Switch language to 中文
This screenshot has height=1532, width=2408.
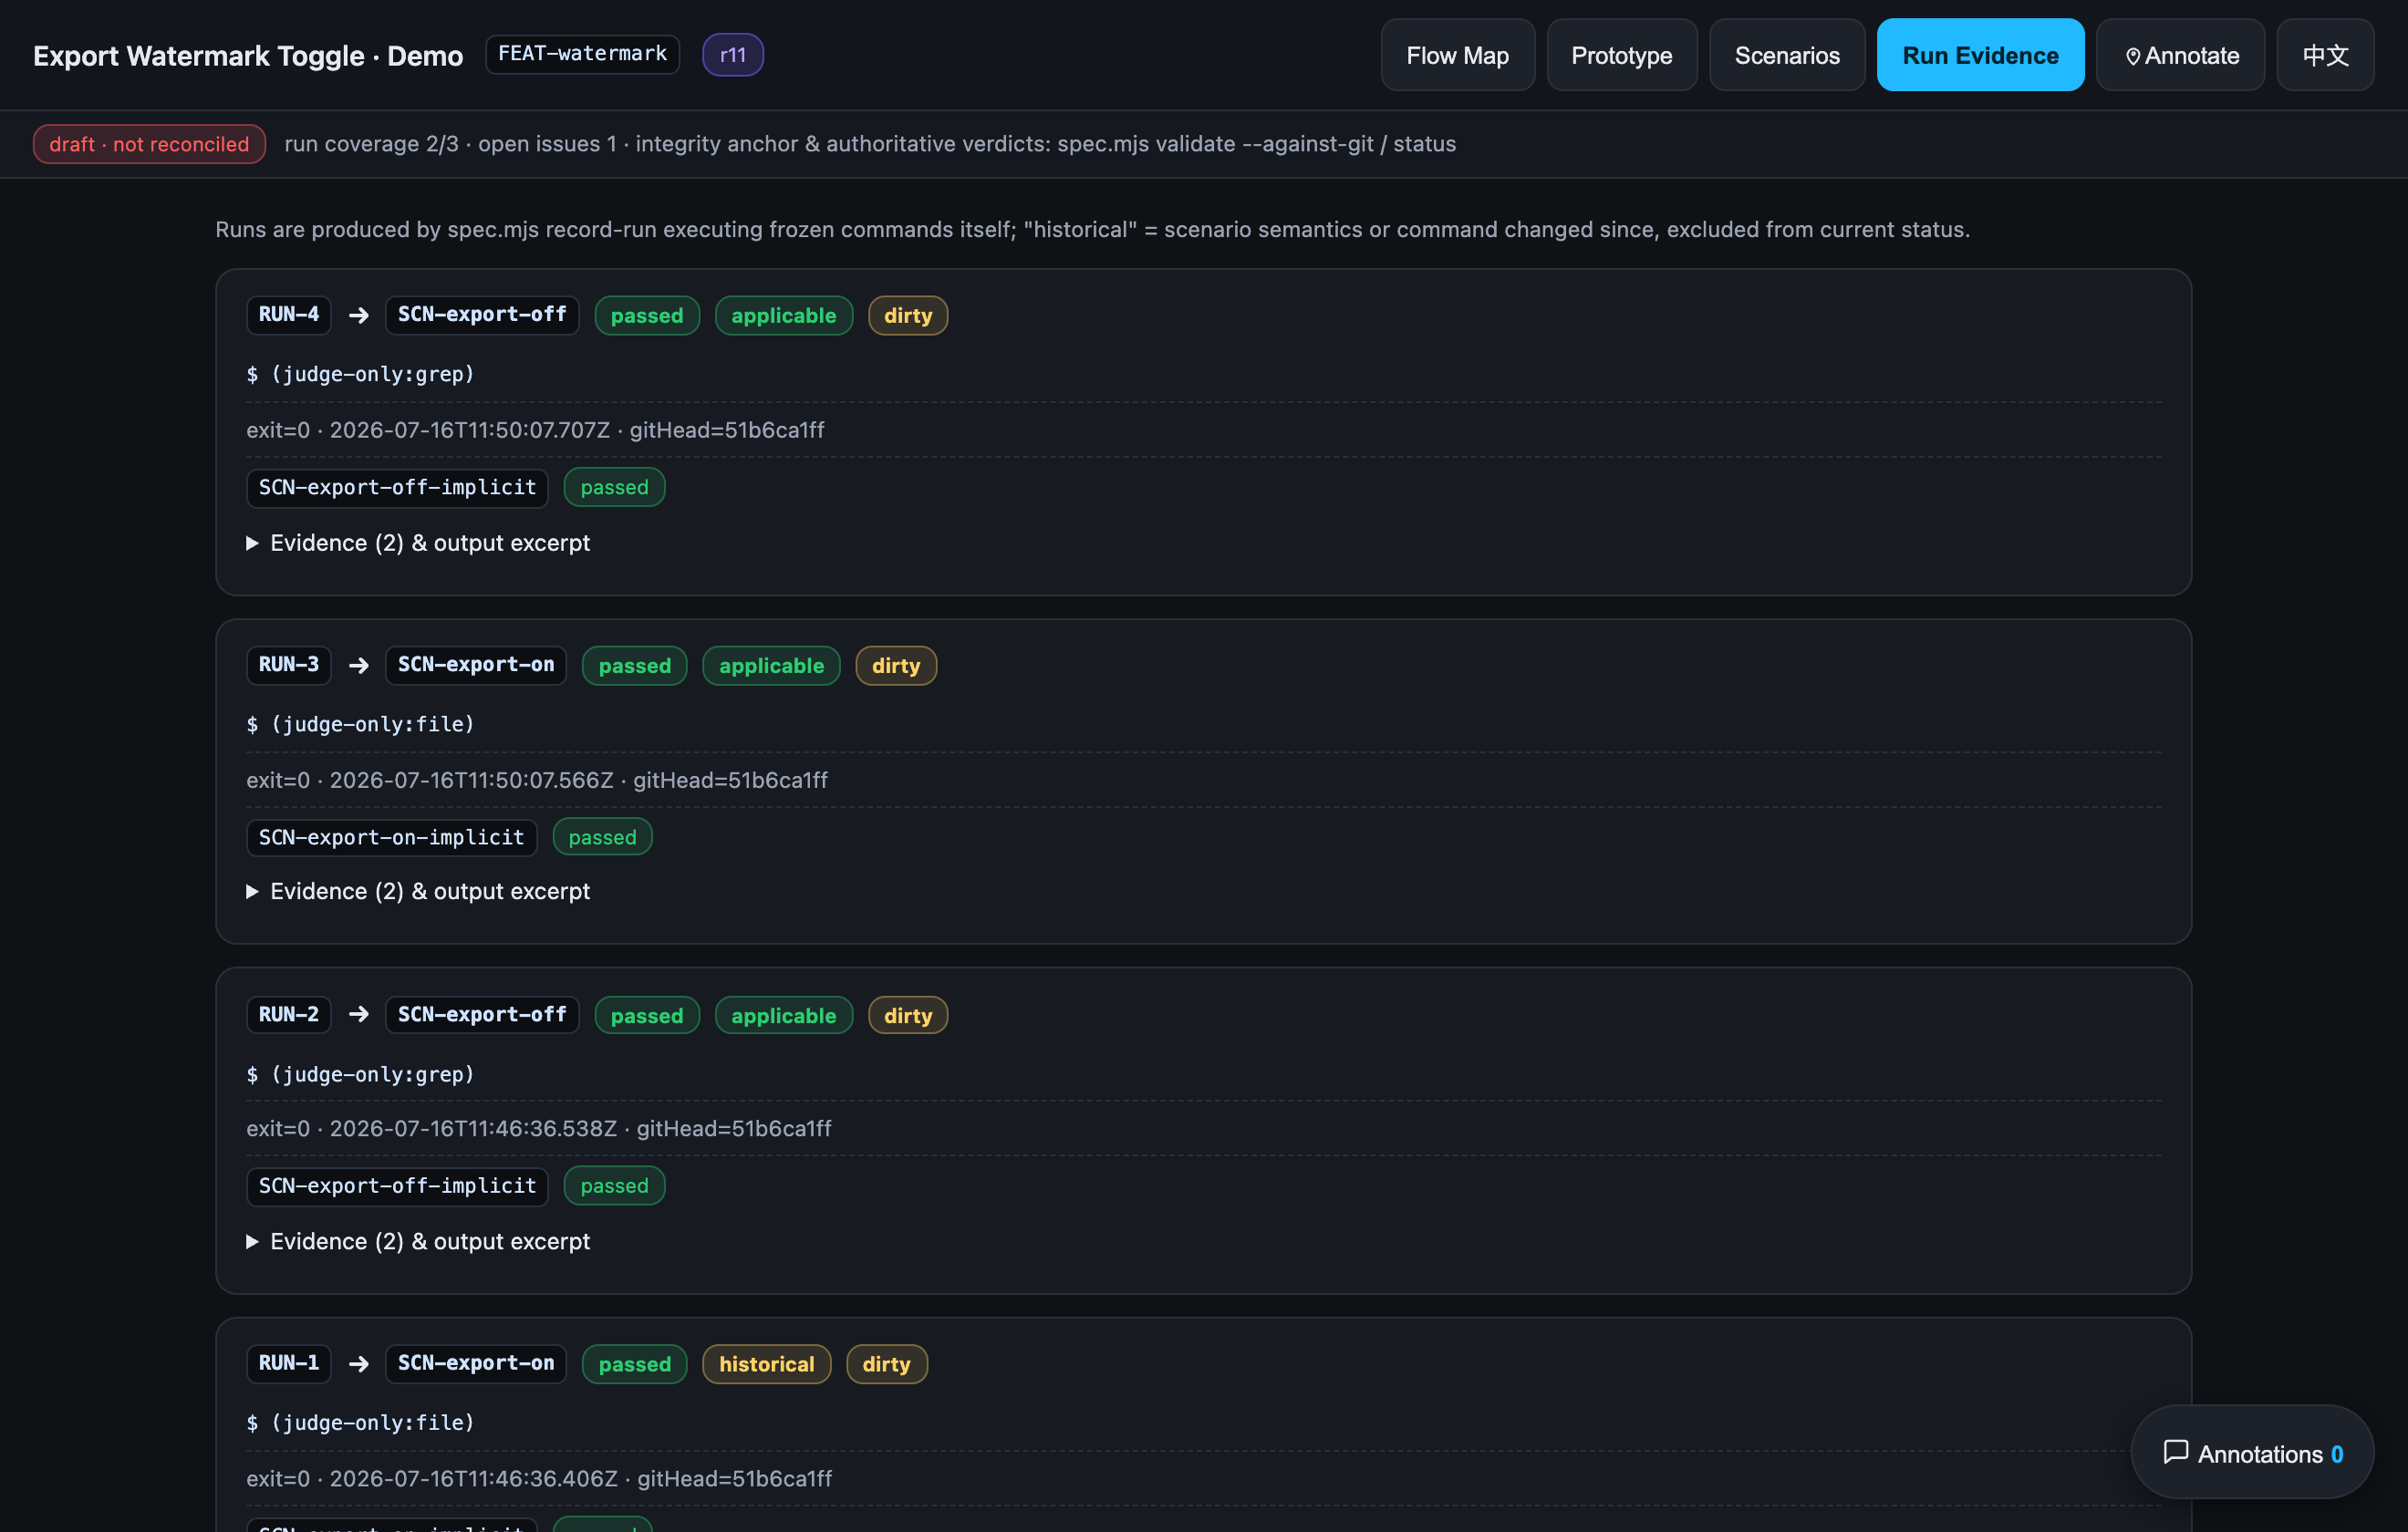(x=2325, y=55)
